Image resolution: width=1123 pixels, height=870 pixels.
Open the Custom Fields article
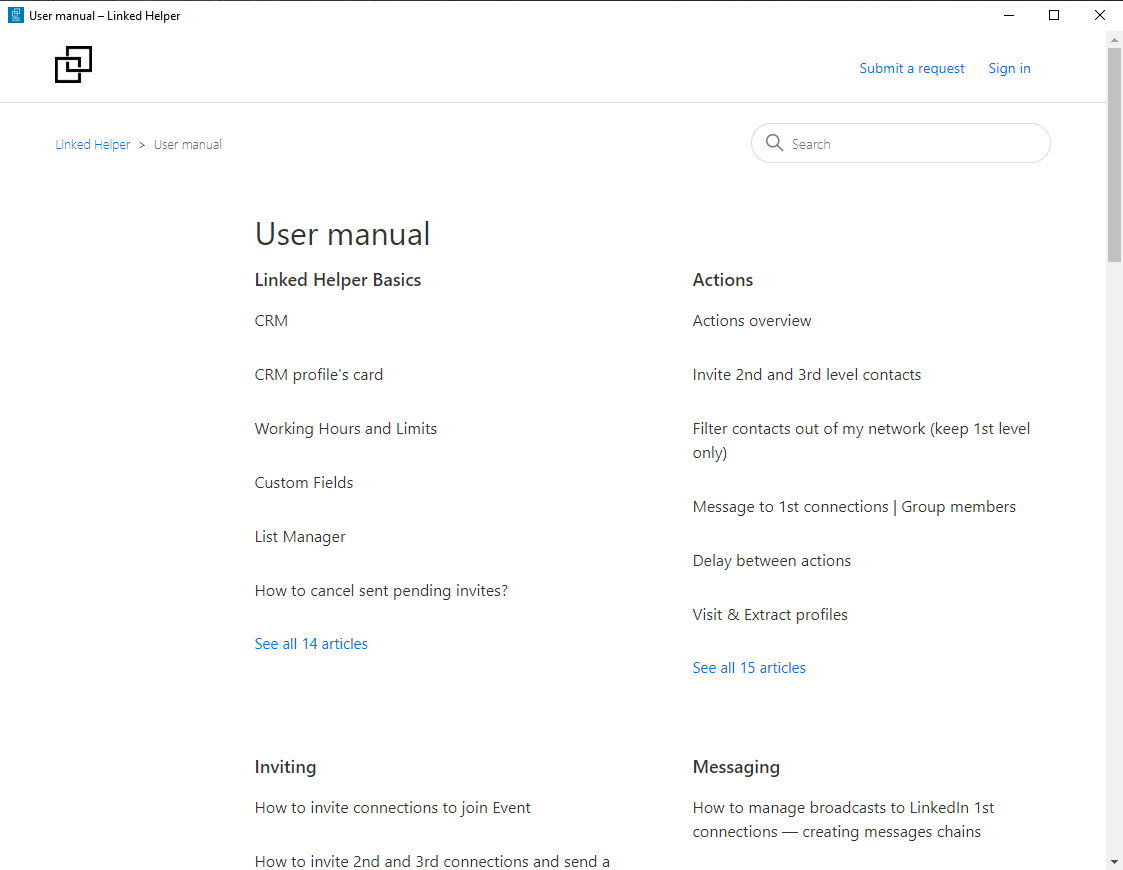pos(304,483)
